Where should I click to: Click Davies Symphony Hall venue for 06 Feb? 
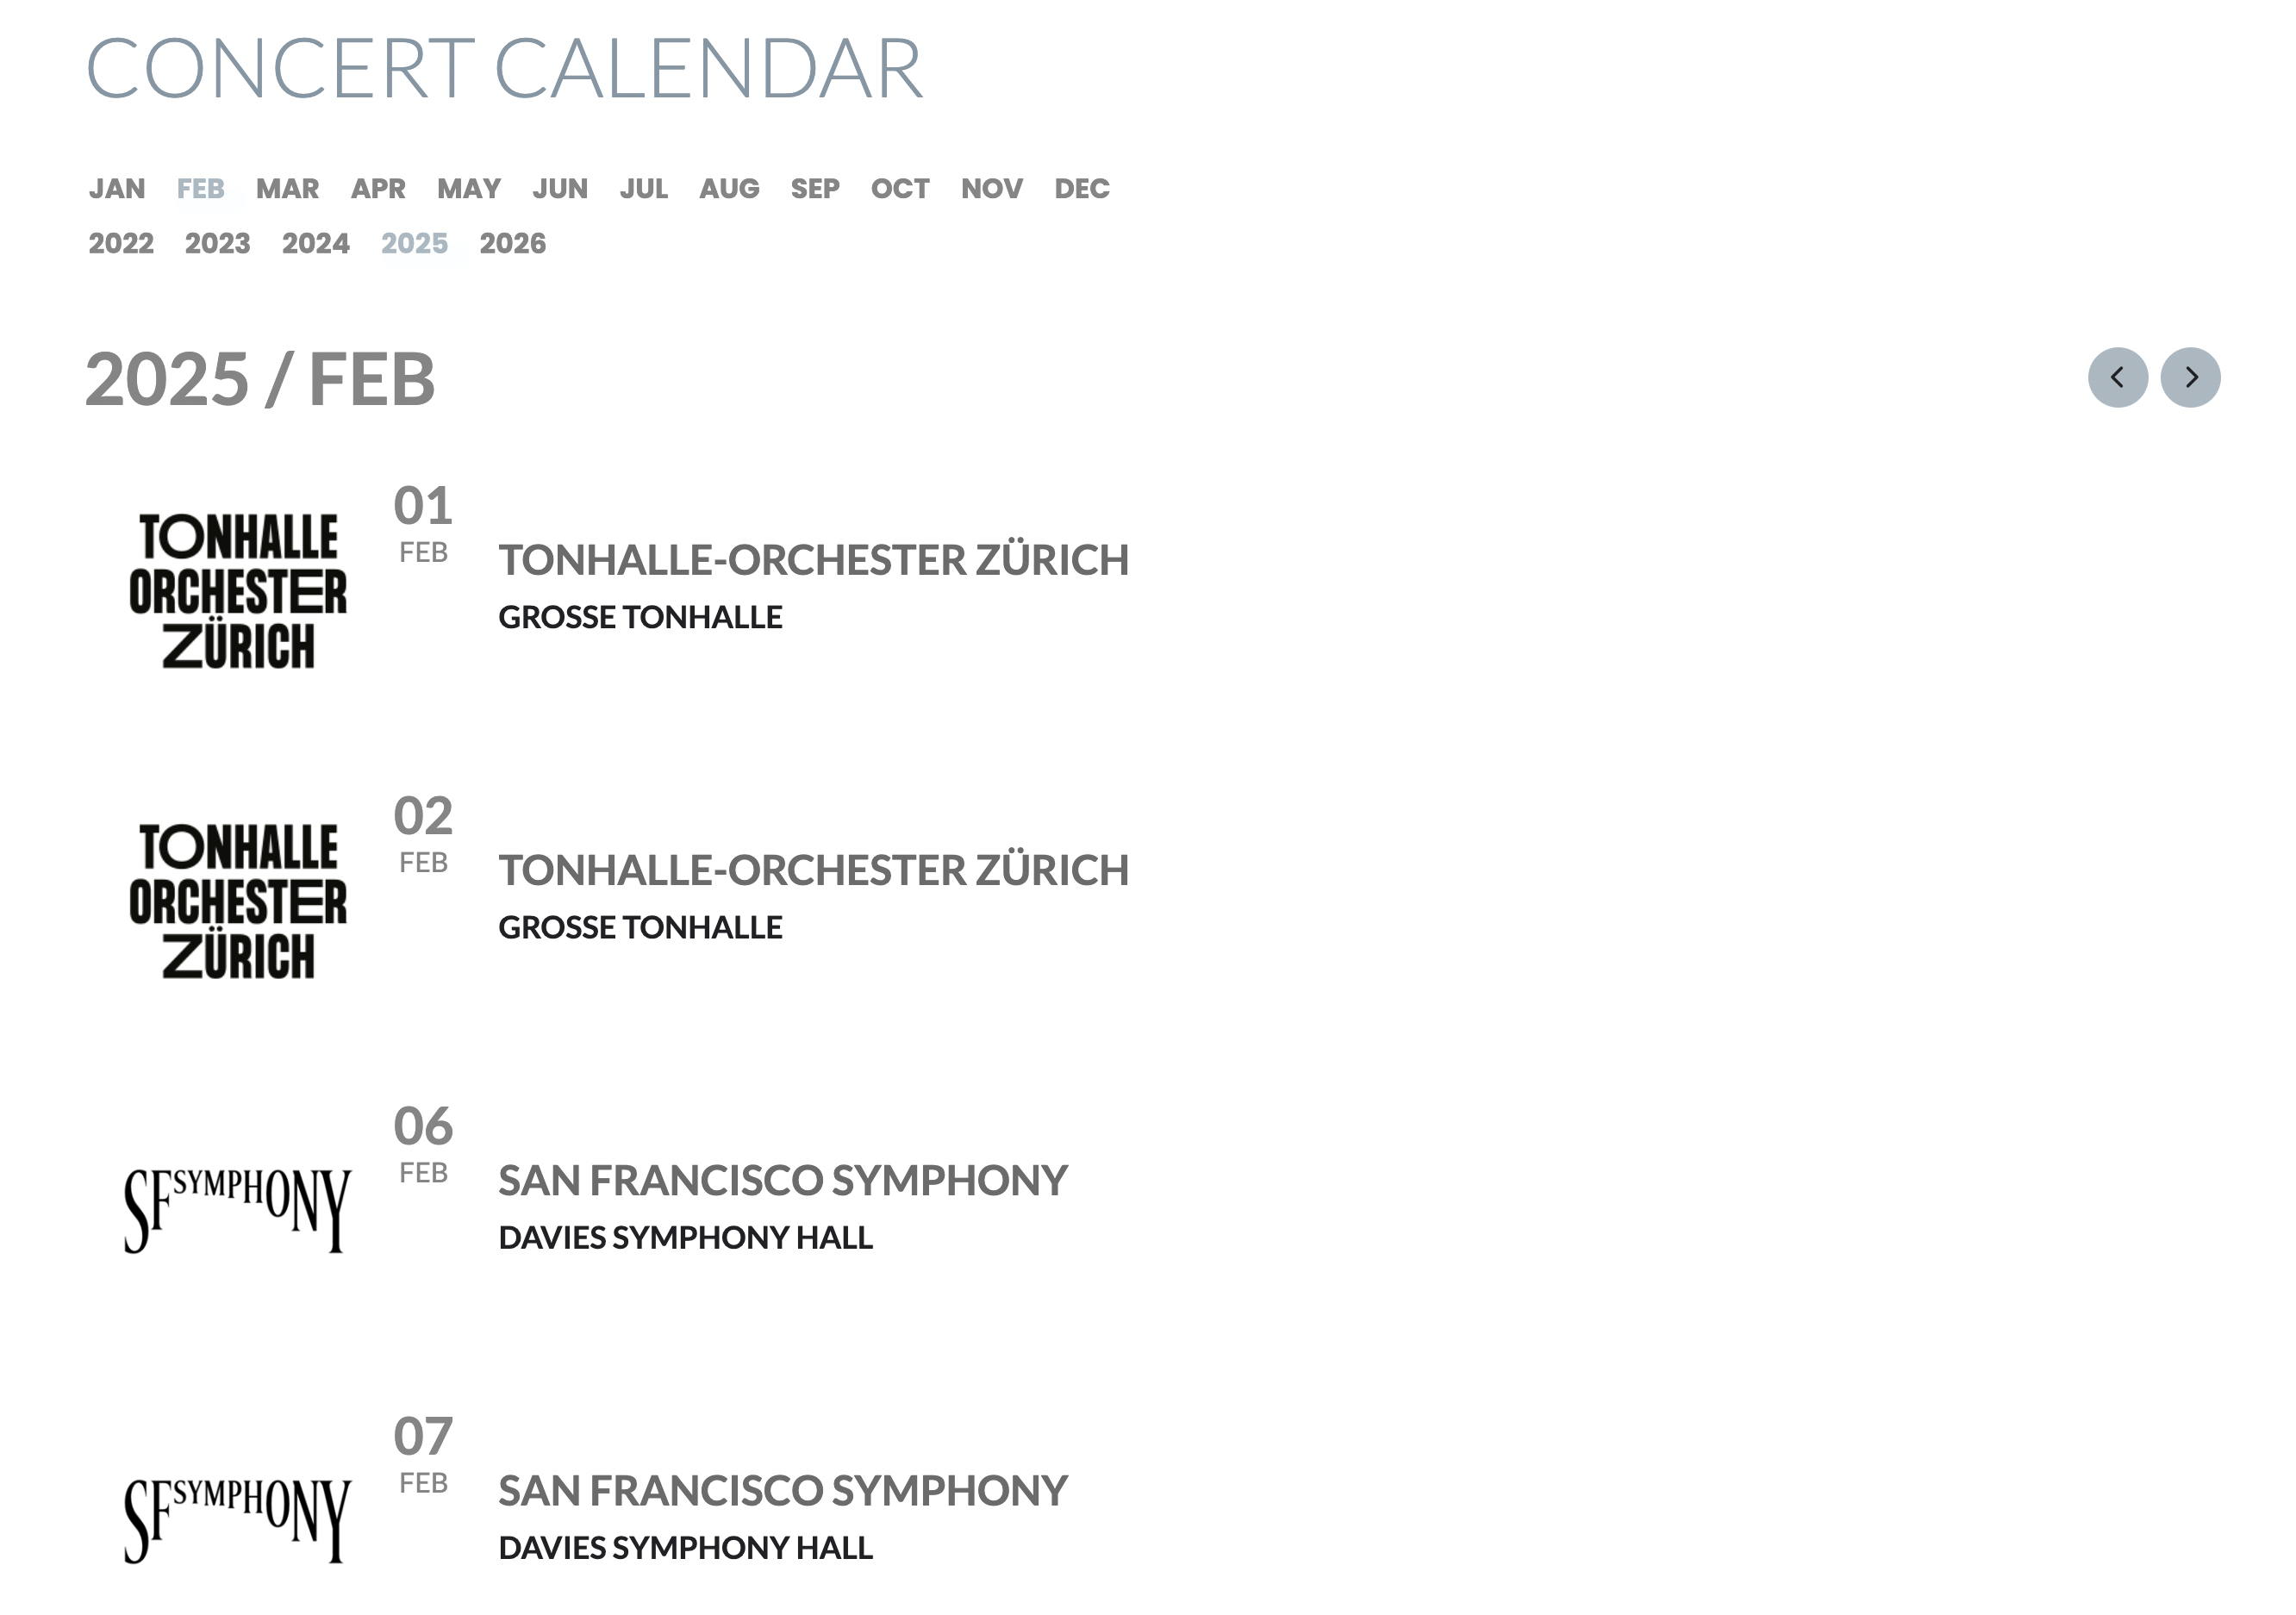[x=685, y=1237]
